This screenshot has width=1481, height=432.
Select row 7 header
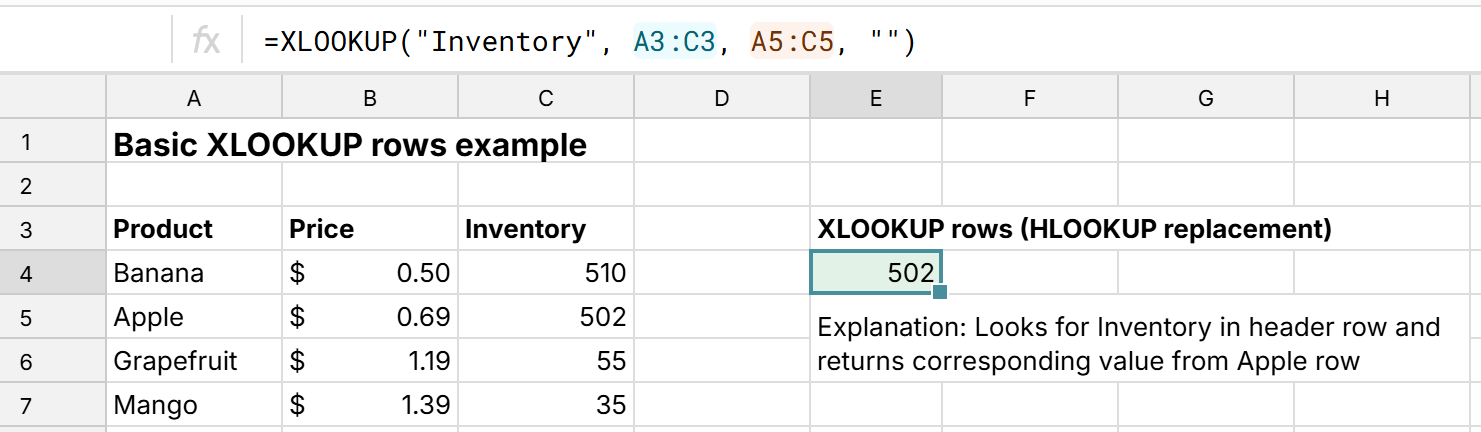pos(26,405)
